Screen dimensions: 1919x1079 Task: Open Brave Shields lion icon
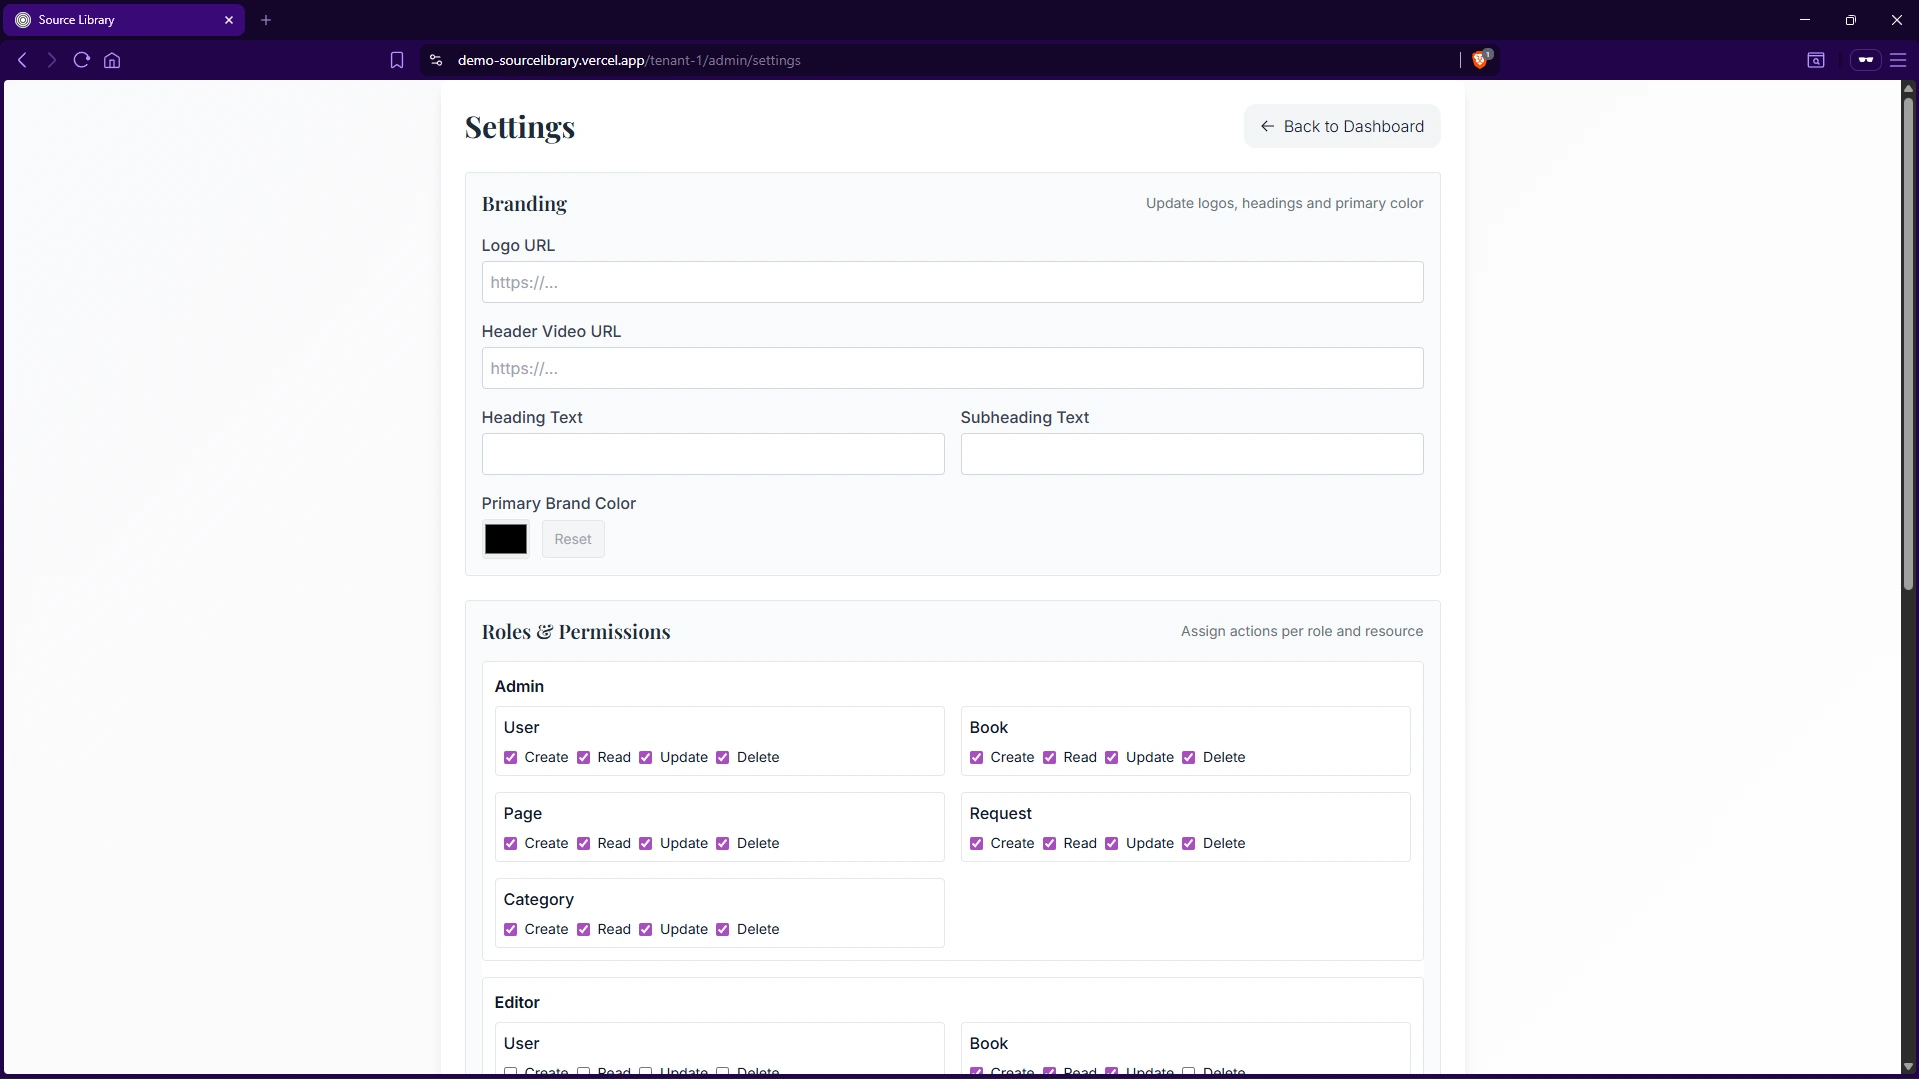click(x=1480, y=60)
